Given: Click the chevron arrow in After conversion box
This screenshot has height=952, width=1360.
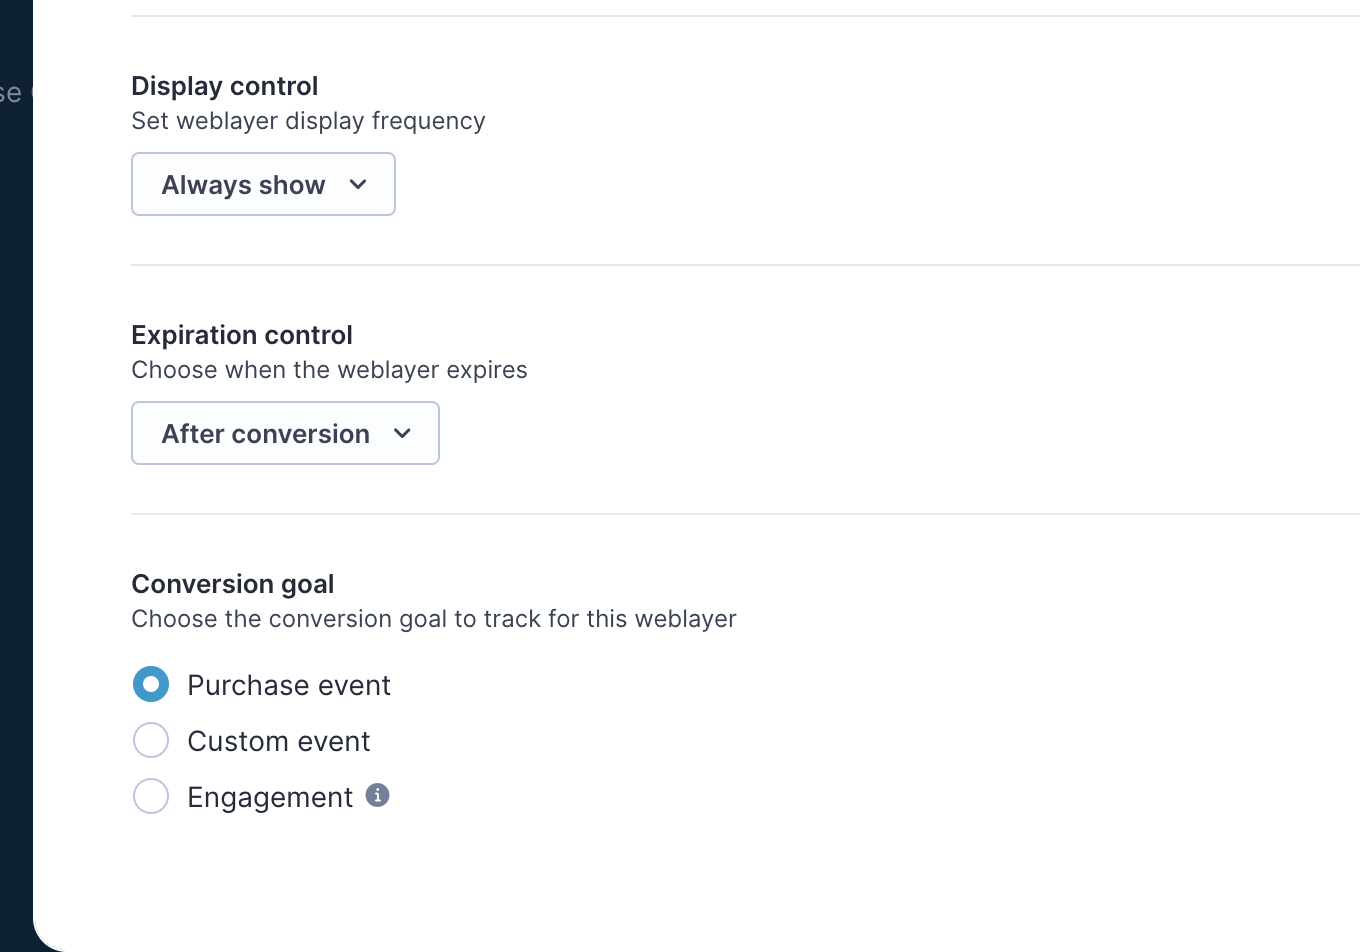Looking at the screenshot, I should [x=402, y=433].
